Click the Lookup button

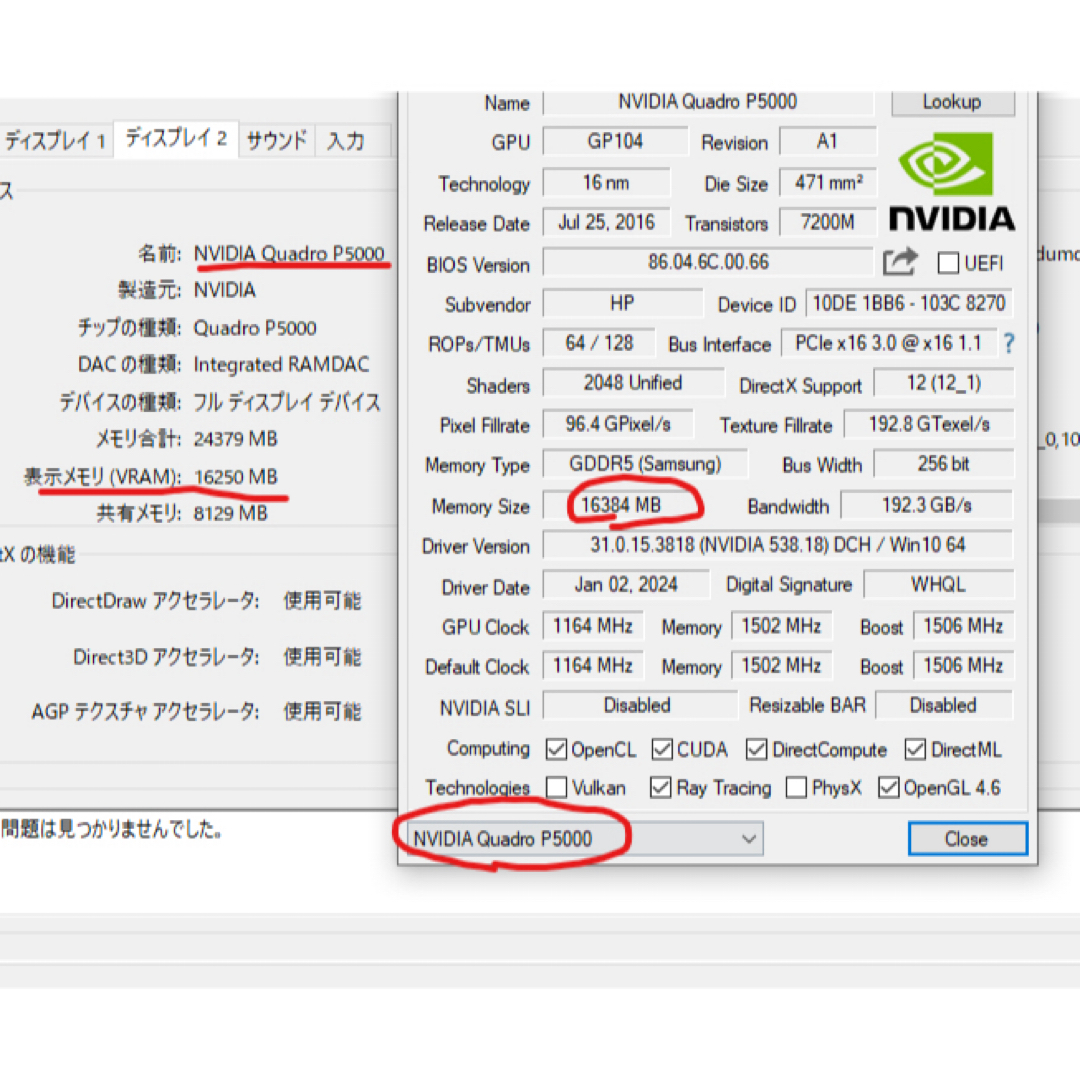953,102
